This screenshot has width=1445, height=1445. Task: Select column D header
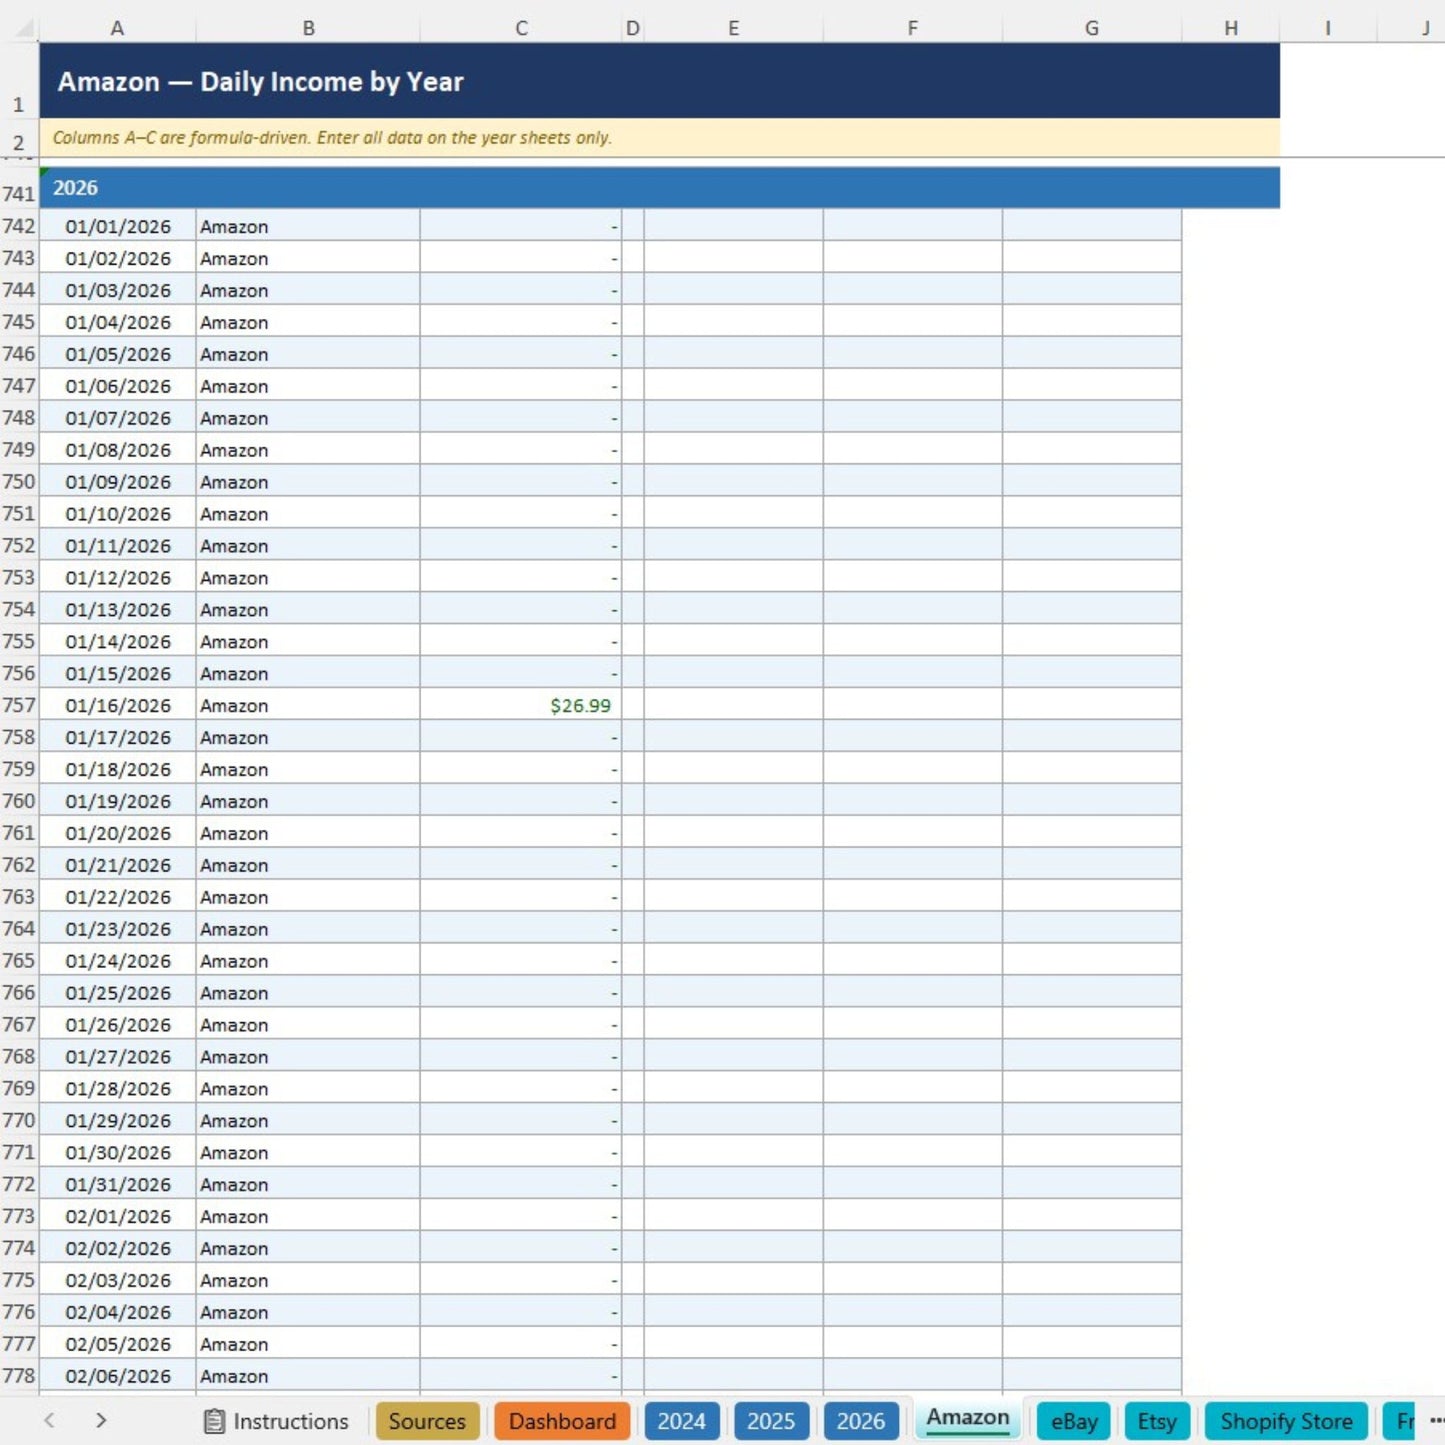(x=632, y=28)
